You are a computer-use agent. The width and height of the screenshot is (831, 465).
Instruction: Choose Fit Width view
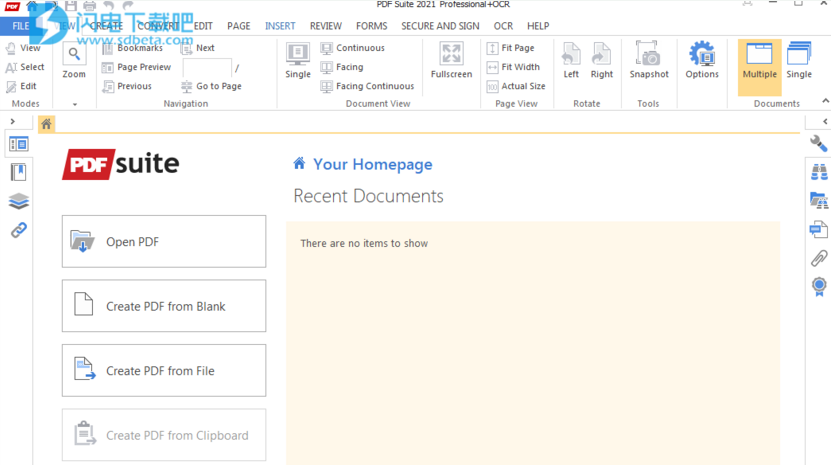pos(514,67)
